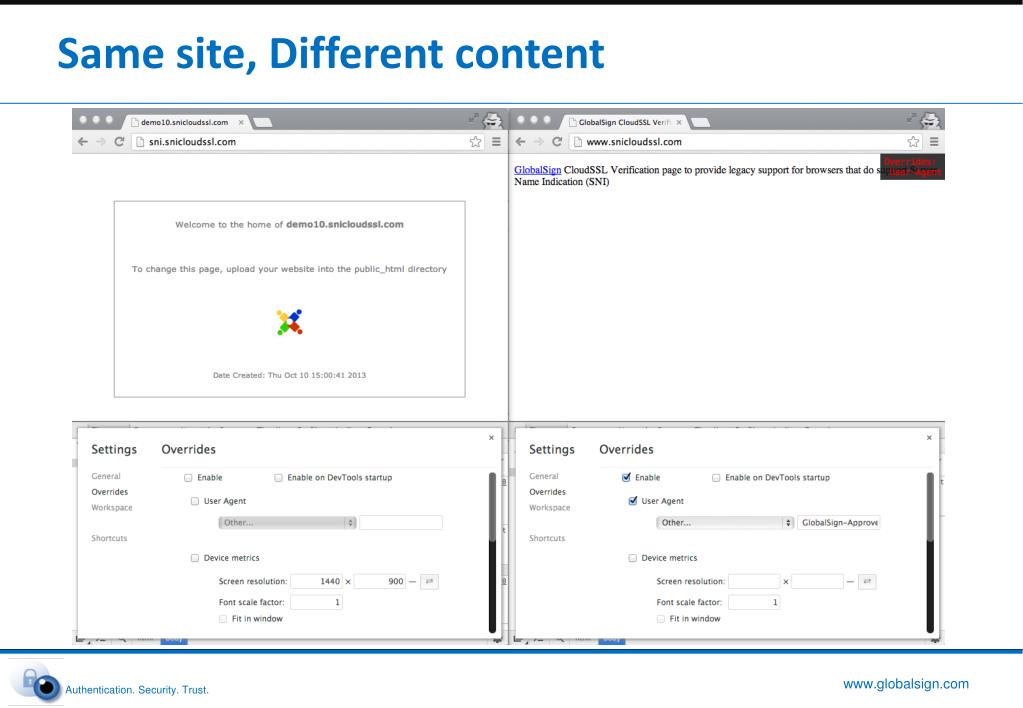The image size is (1023, 708).
Task: Uncheck User Agent in right Overrides panel
Action: click(632, 501)
